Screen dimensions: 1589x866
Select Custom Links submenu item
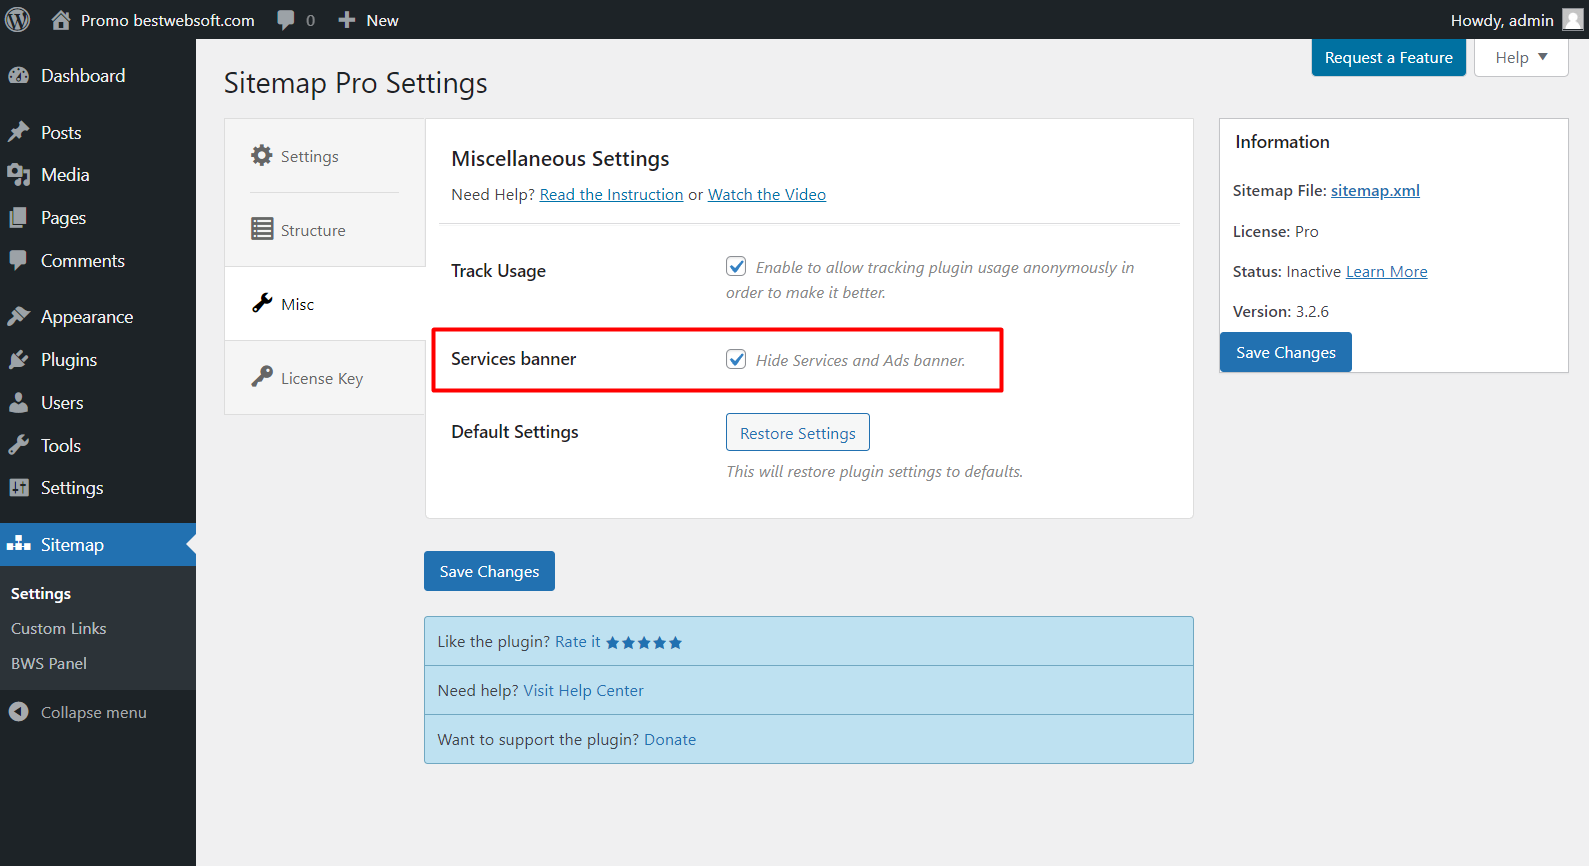[59, 628]
